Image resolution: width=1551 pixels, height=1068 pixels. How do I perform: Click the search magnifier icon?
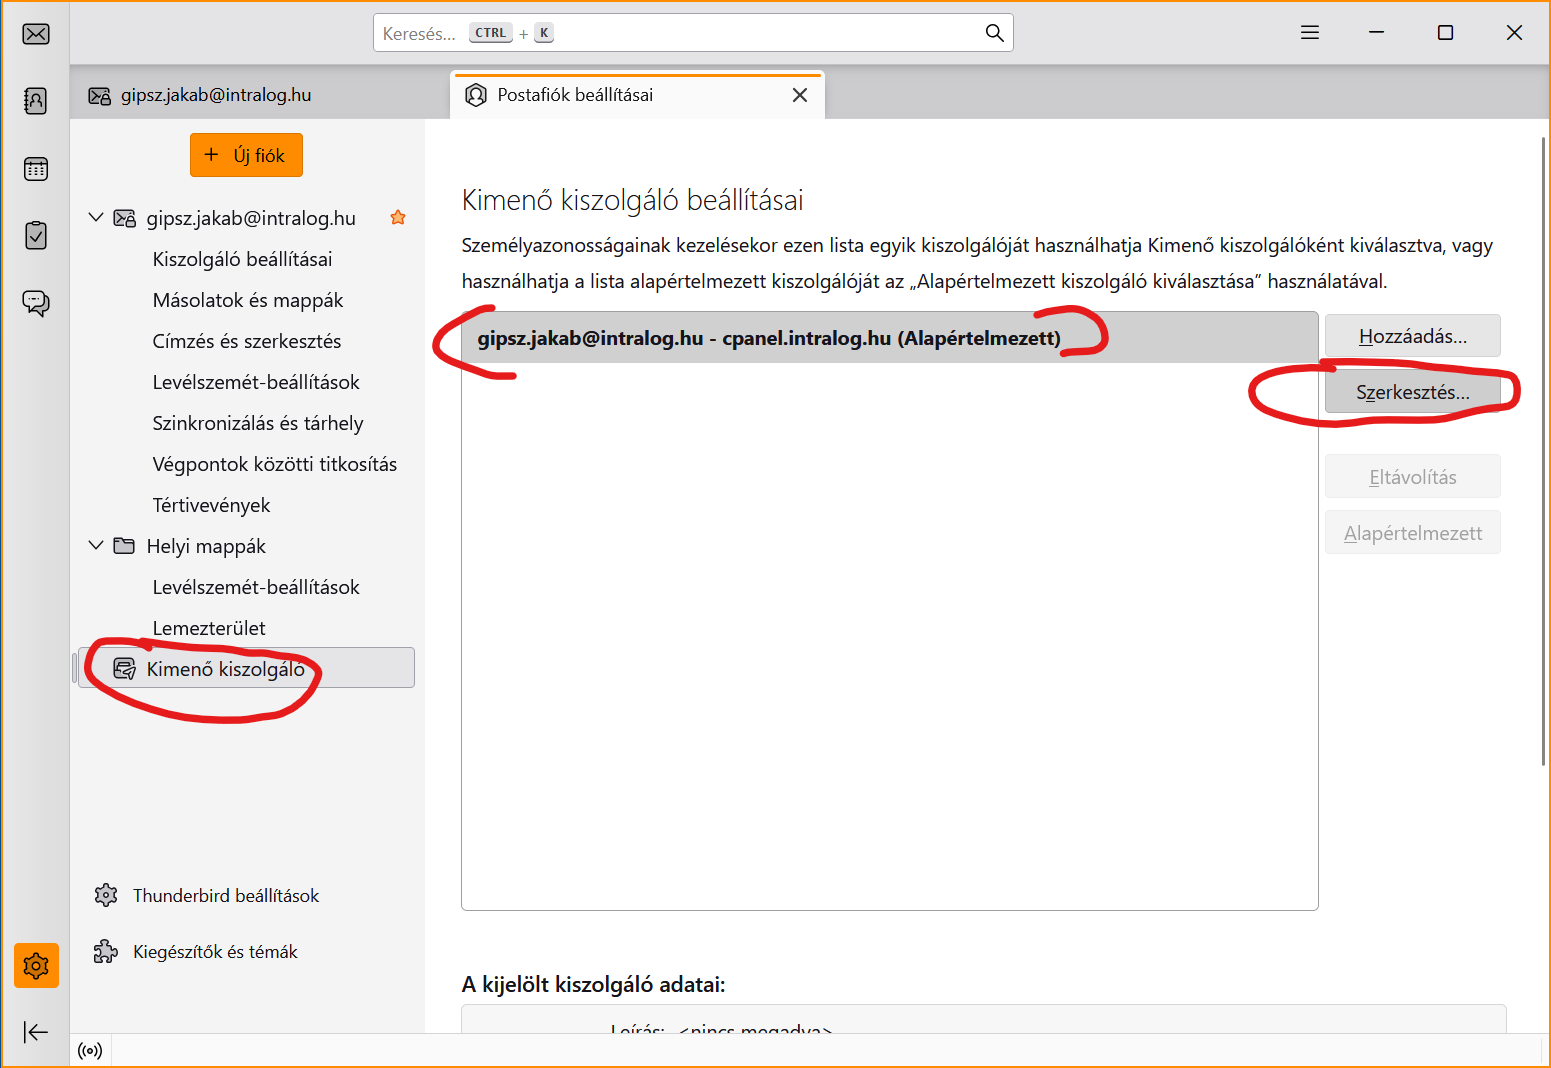[x=994, y=33]
